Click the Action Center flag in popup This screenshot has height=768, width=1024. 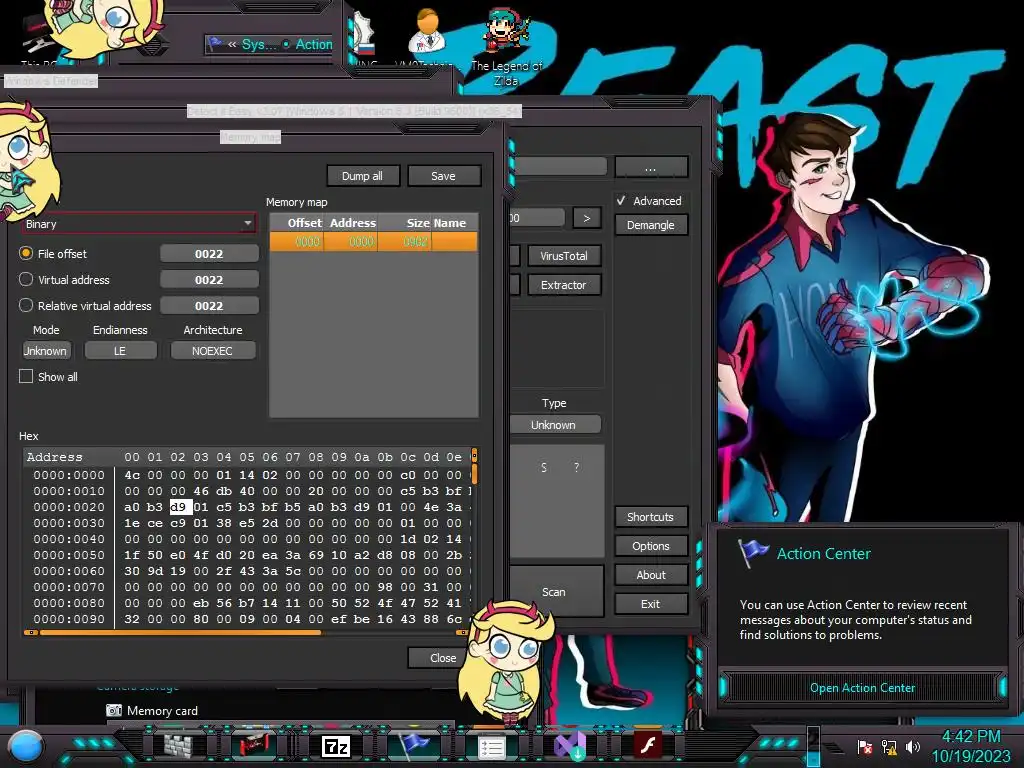(x=752, y=553)
